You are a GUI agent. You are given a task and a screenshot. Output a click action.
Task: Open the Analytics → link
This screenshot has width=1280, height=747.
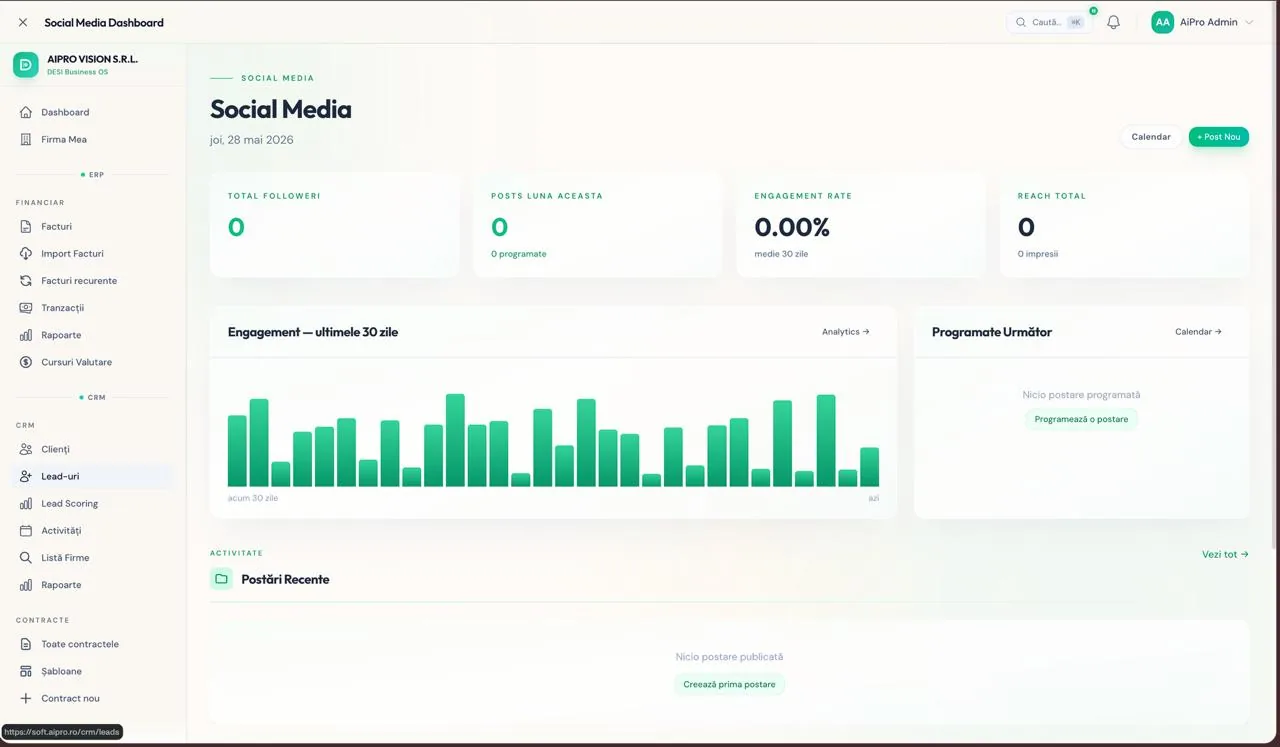tap(845, 332)
